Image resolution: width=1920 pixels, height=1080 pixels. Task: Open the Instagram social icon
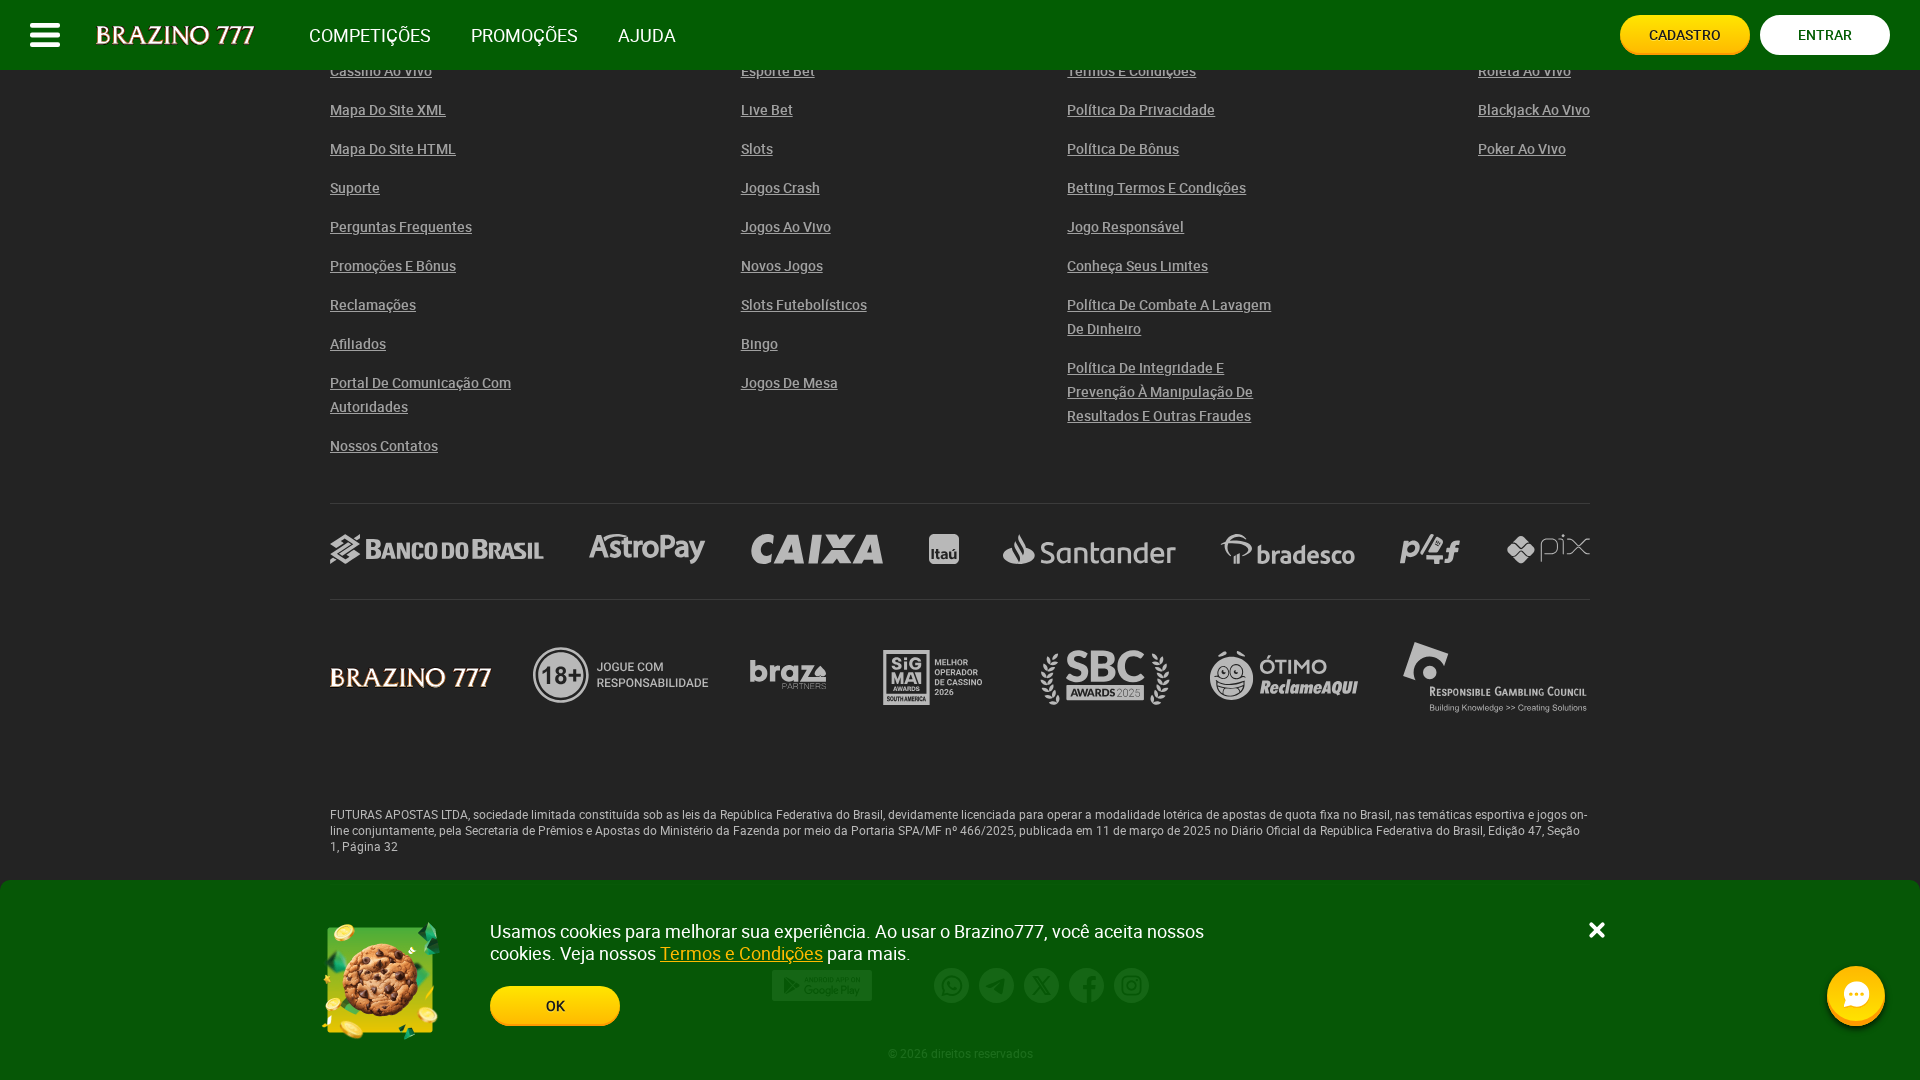click(x=1131, y=986)
